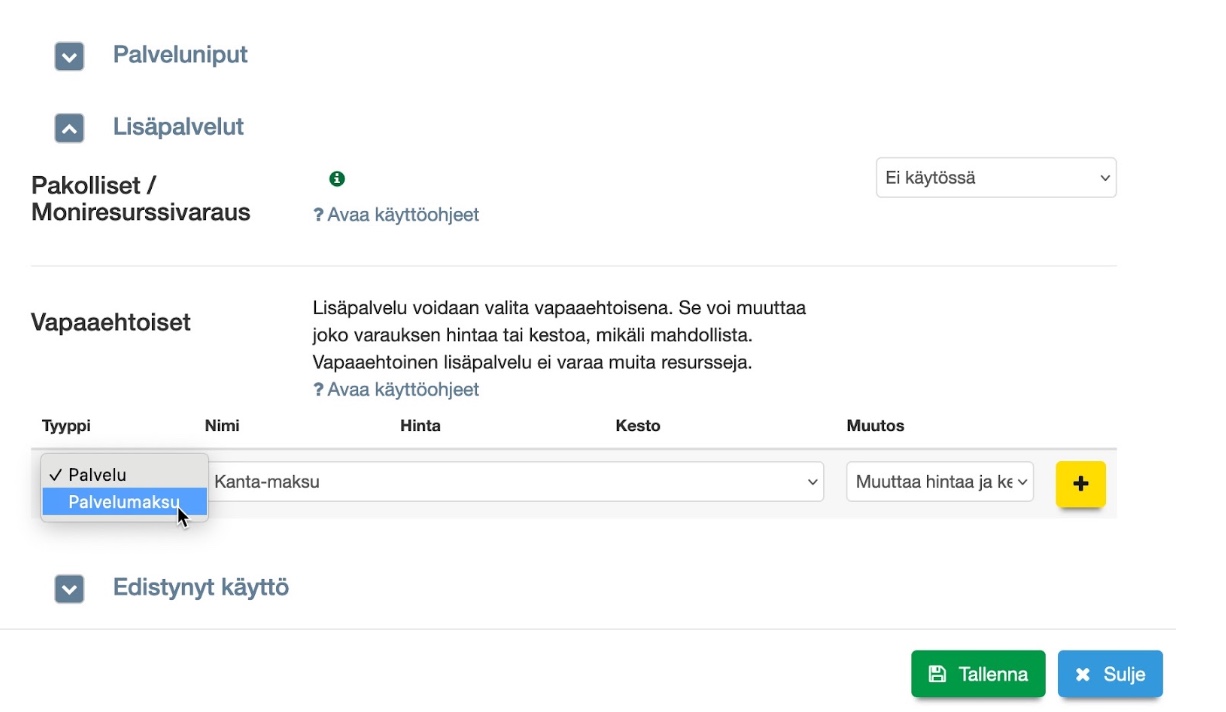The height and width of the screenshot is (712, 1226).
Task: Click the Edistynyt käyttö heading text
Action: (201, 587)
